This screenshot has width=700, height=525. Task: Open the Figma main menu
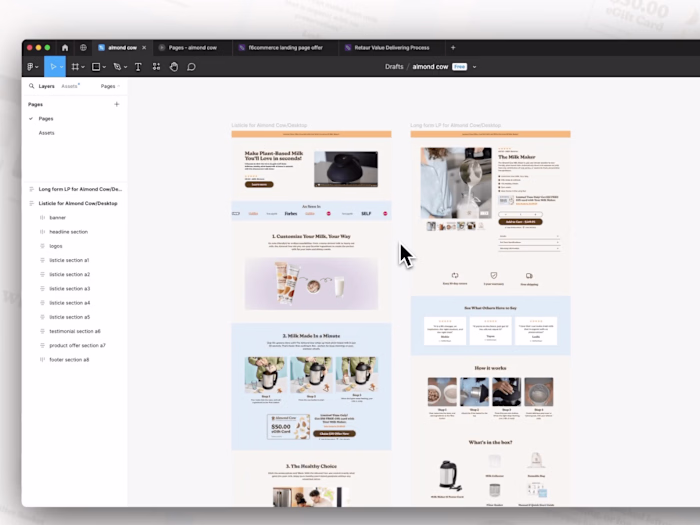pos(33,67)
